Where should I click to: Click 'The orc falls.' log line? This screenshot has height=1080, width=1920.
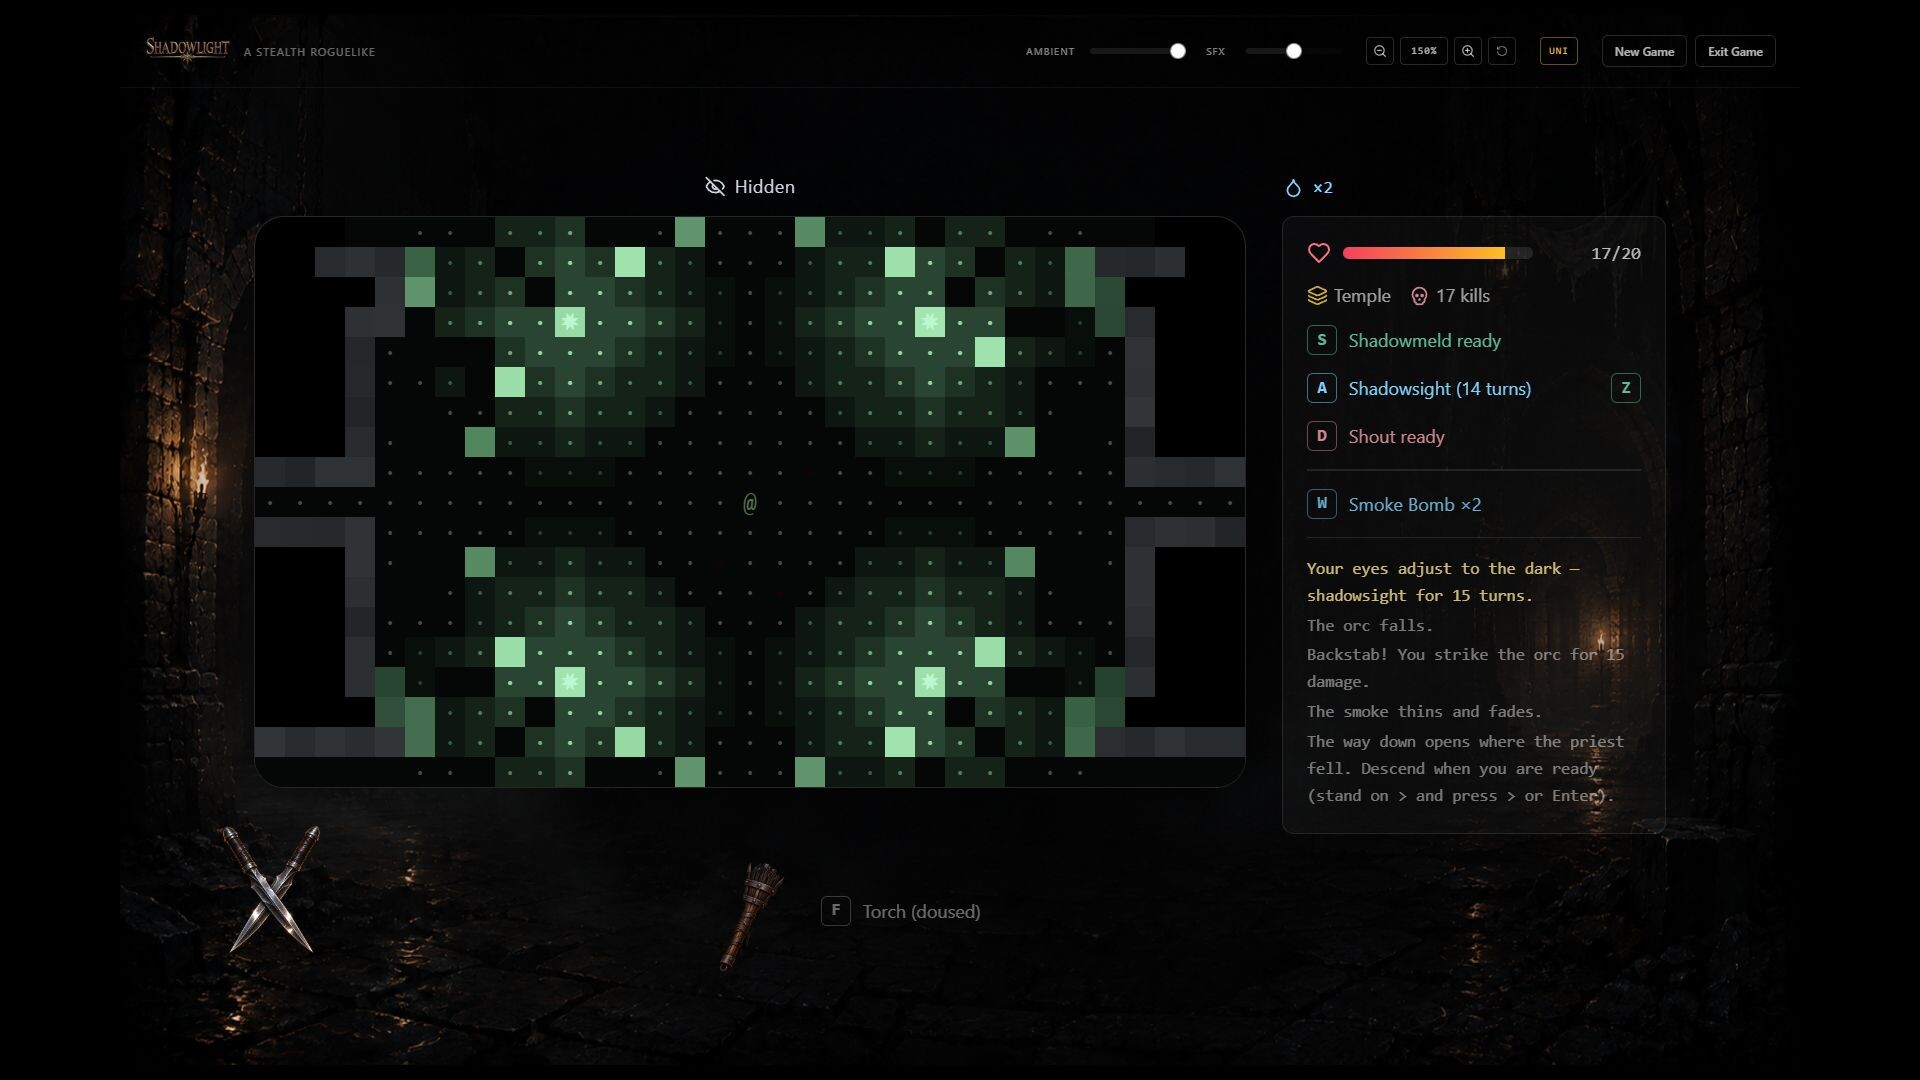1369,626
